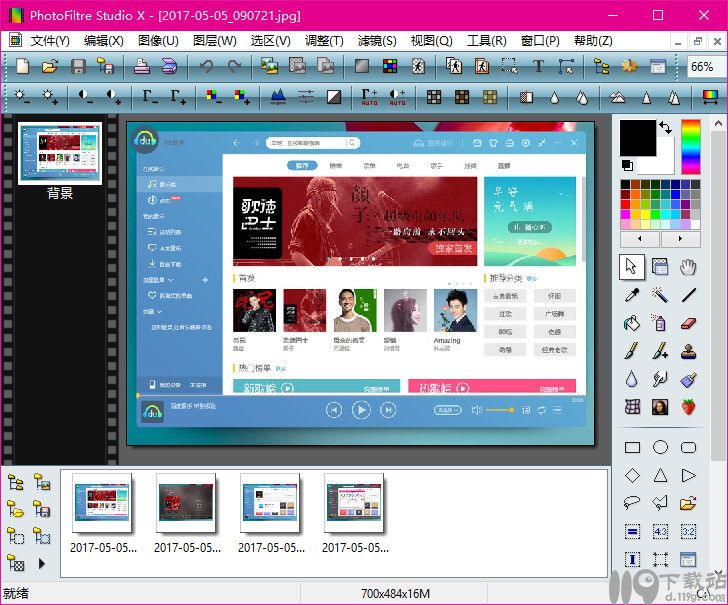Select the Blur water drop tool
Image resolution: width=728 pixels, height=605 pixels.
click(x=632, y=379)
